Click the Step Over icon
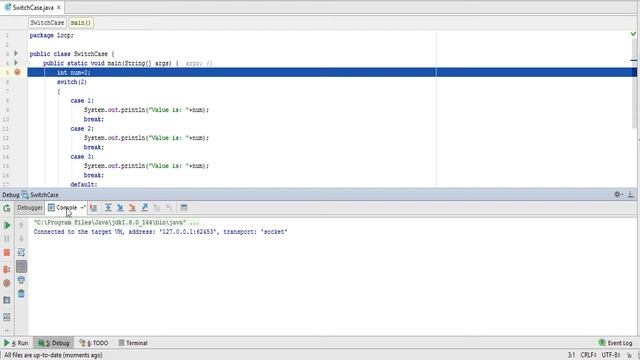This screenshot has width=640, height=360. tap(108, 208)
